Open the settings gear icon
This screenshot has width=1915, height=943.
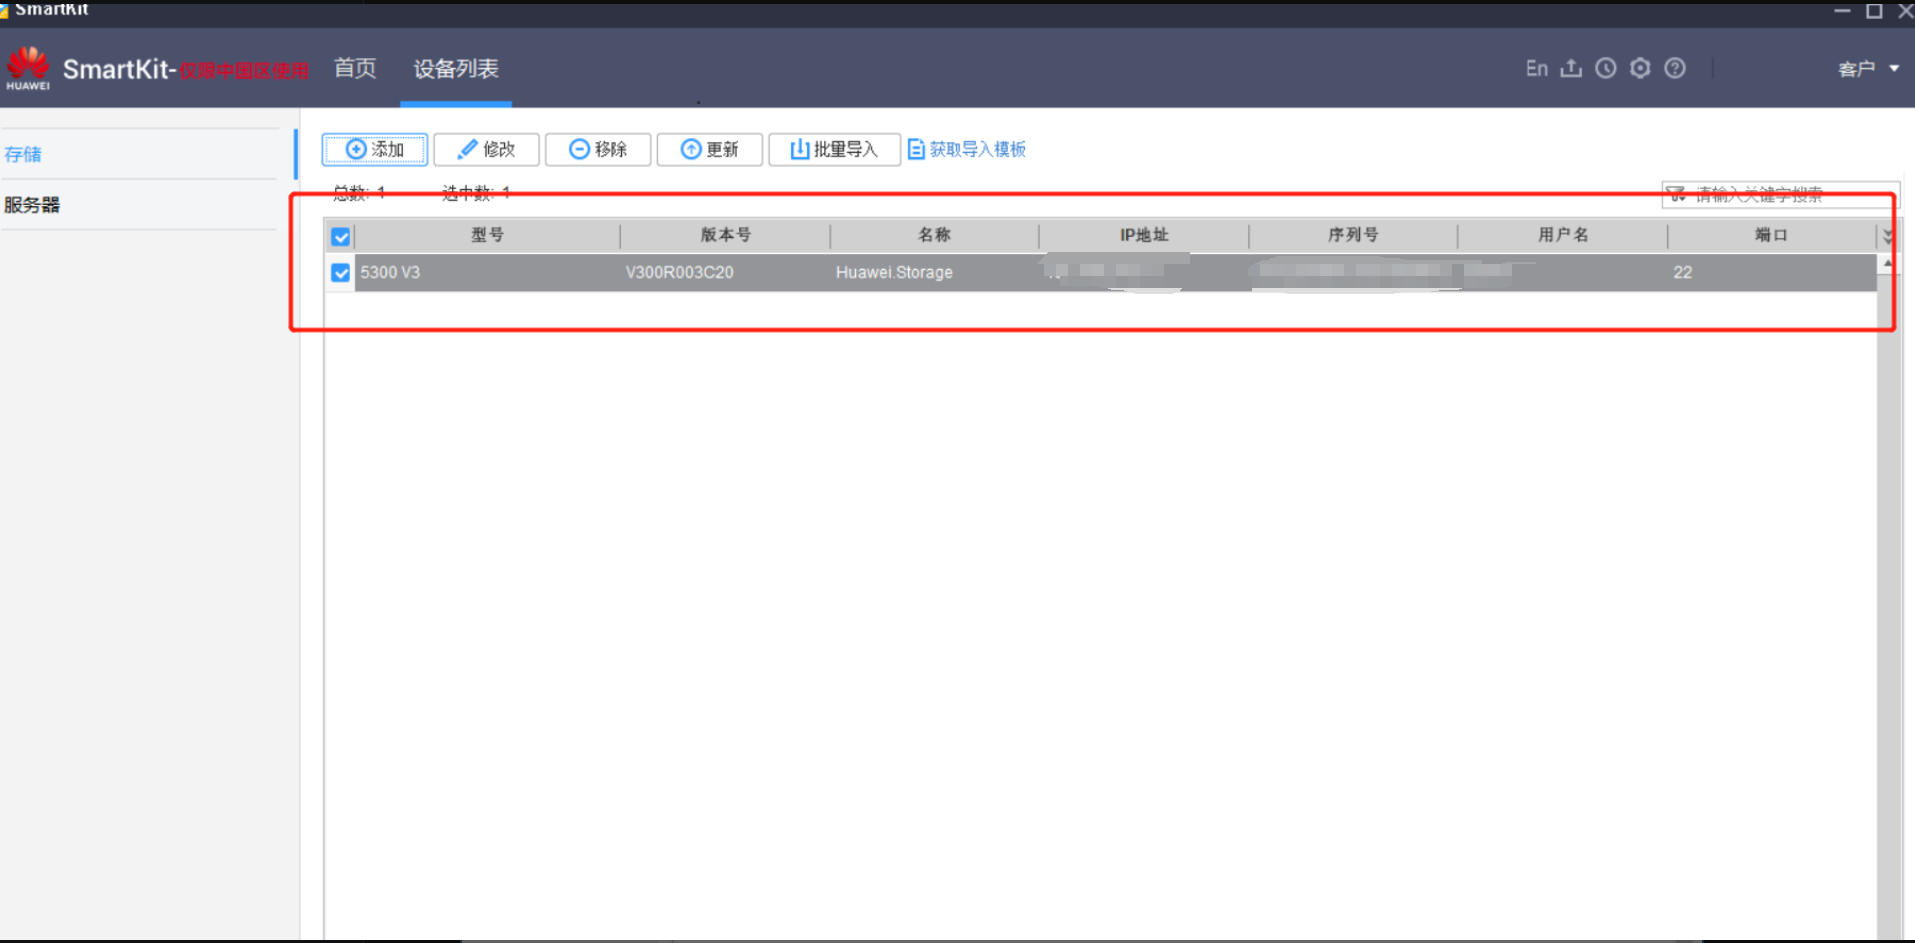(x=1640, y=68)
